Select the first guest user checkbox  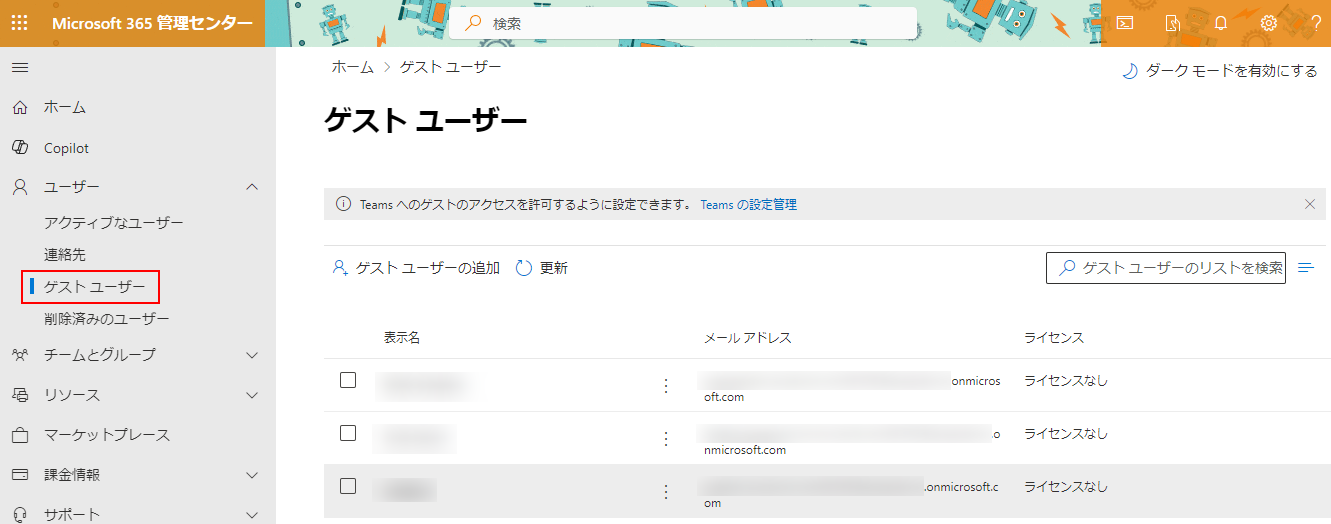pos(348,380)
